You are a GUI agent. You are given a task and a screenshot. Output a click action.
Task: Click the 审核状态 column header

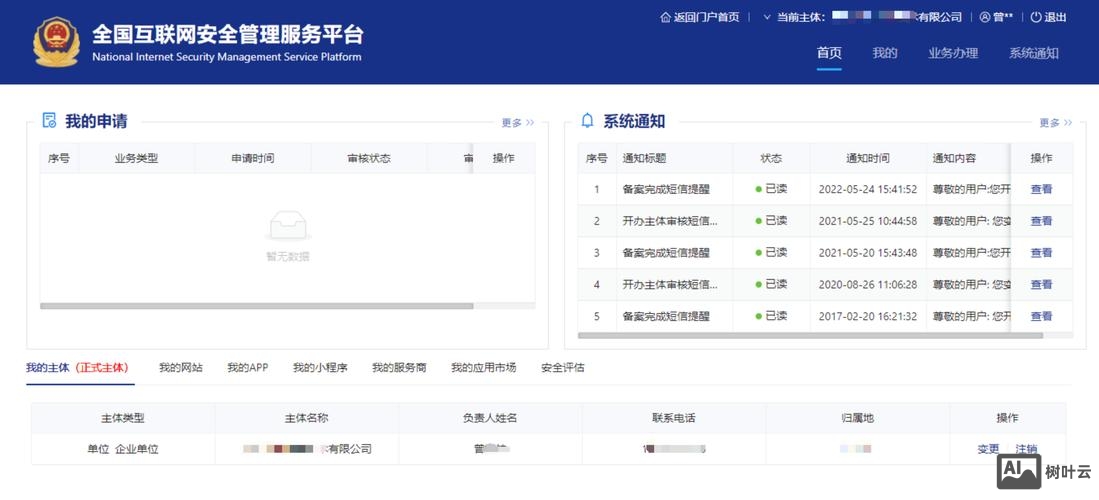369,158
